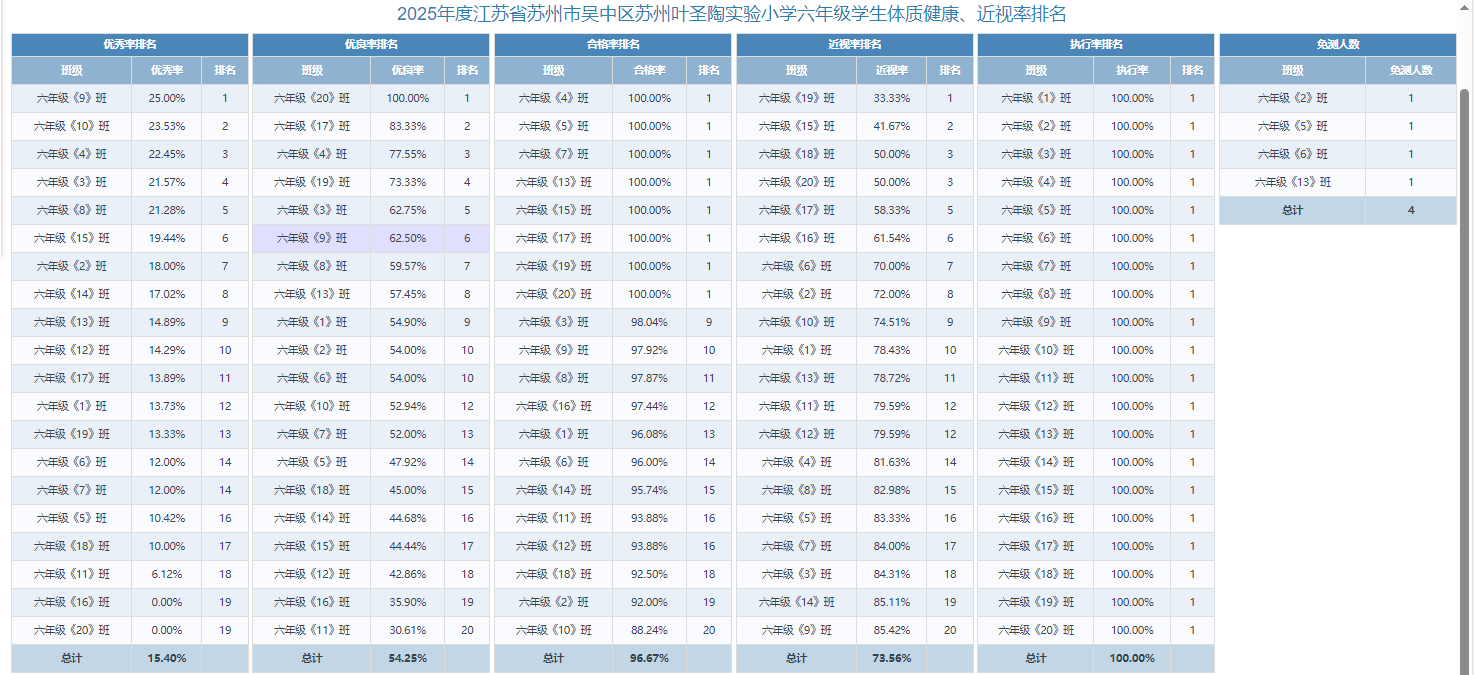Select the 执行率排名 table header

[x=1095, y=45]
